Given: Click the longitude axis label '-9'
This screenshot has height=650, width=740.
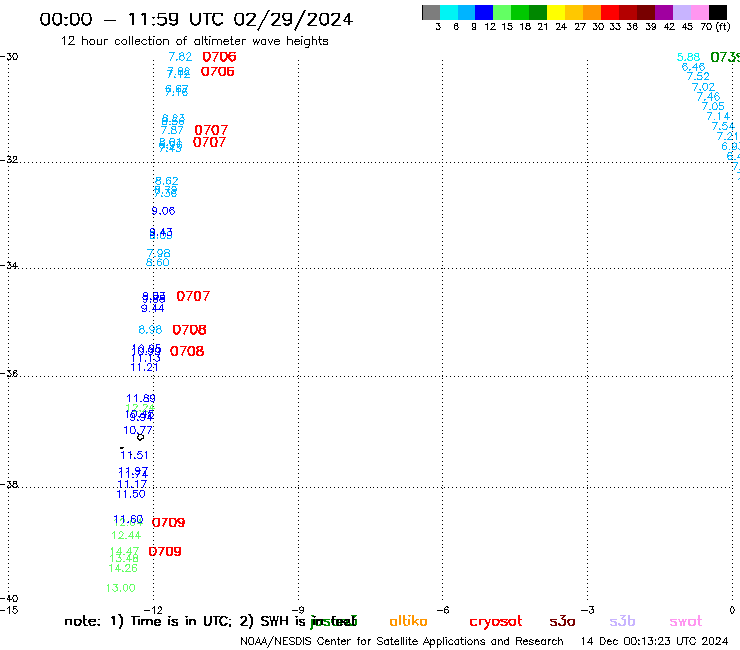Looking at the screenshot, I should [298, 610].
